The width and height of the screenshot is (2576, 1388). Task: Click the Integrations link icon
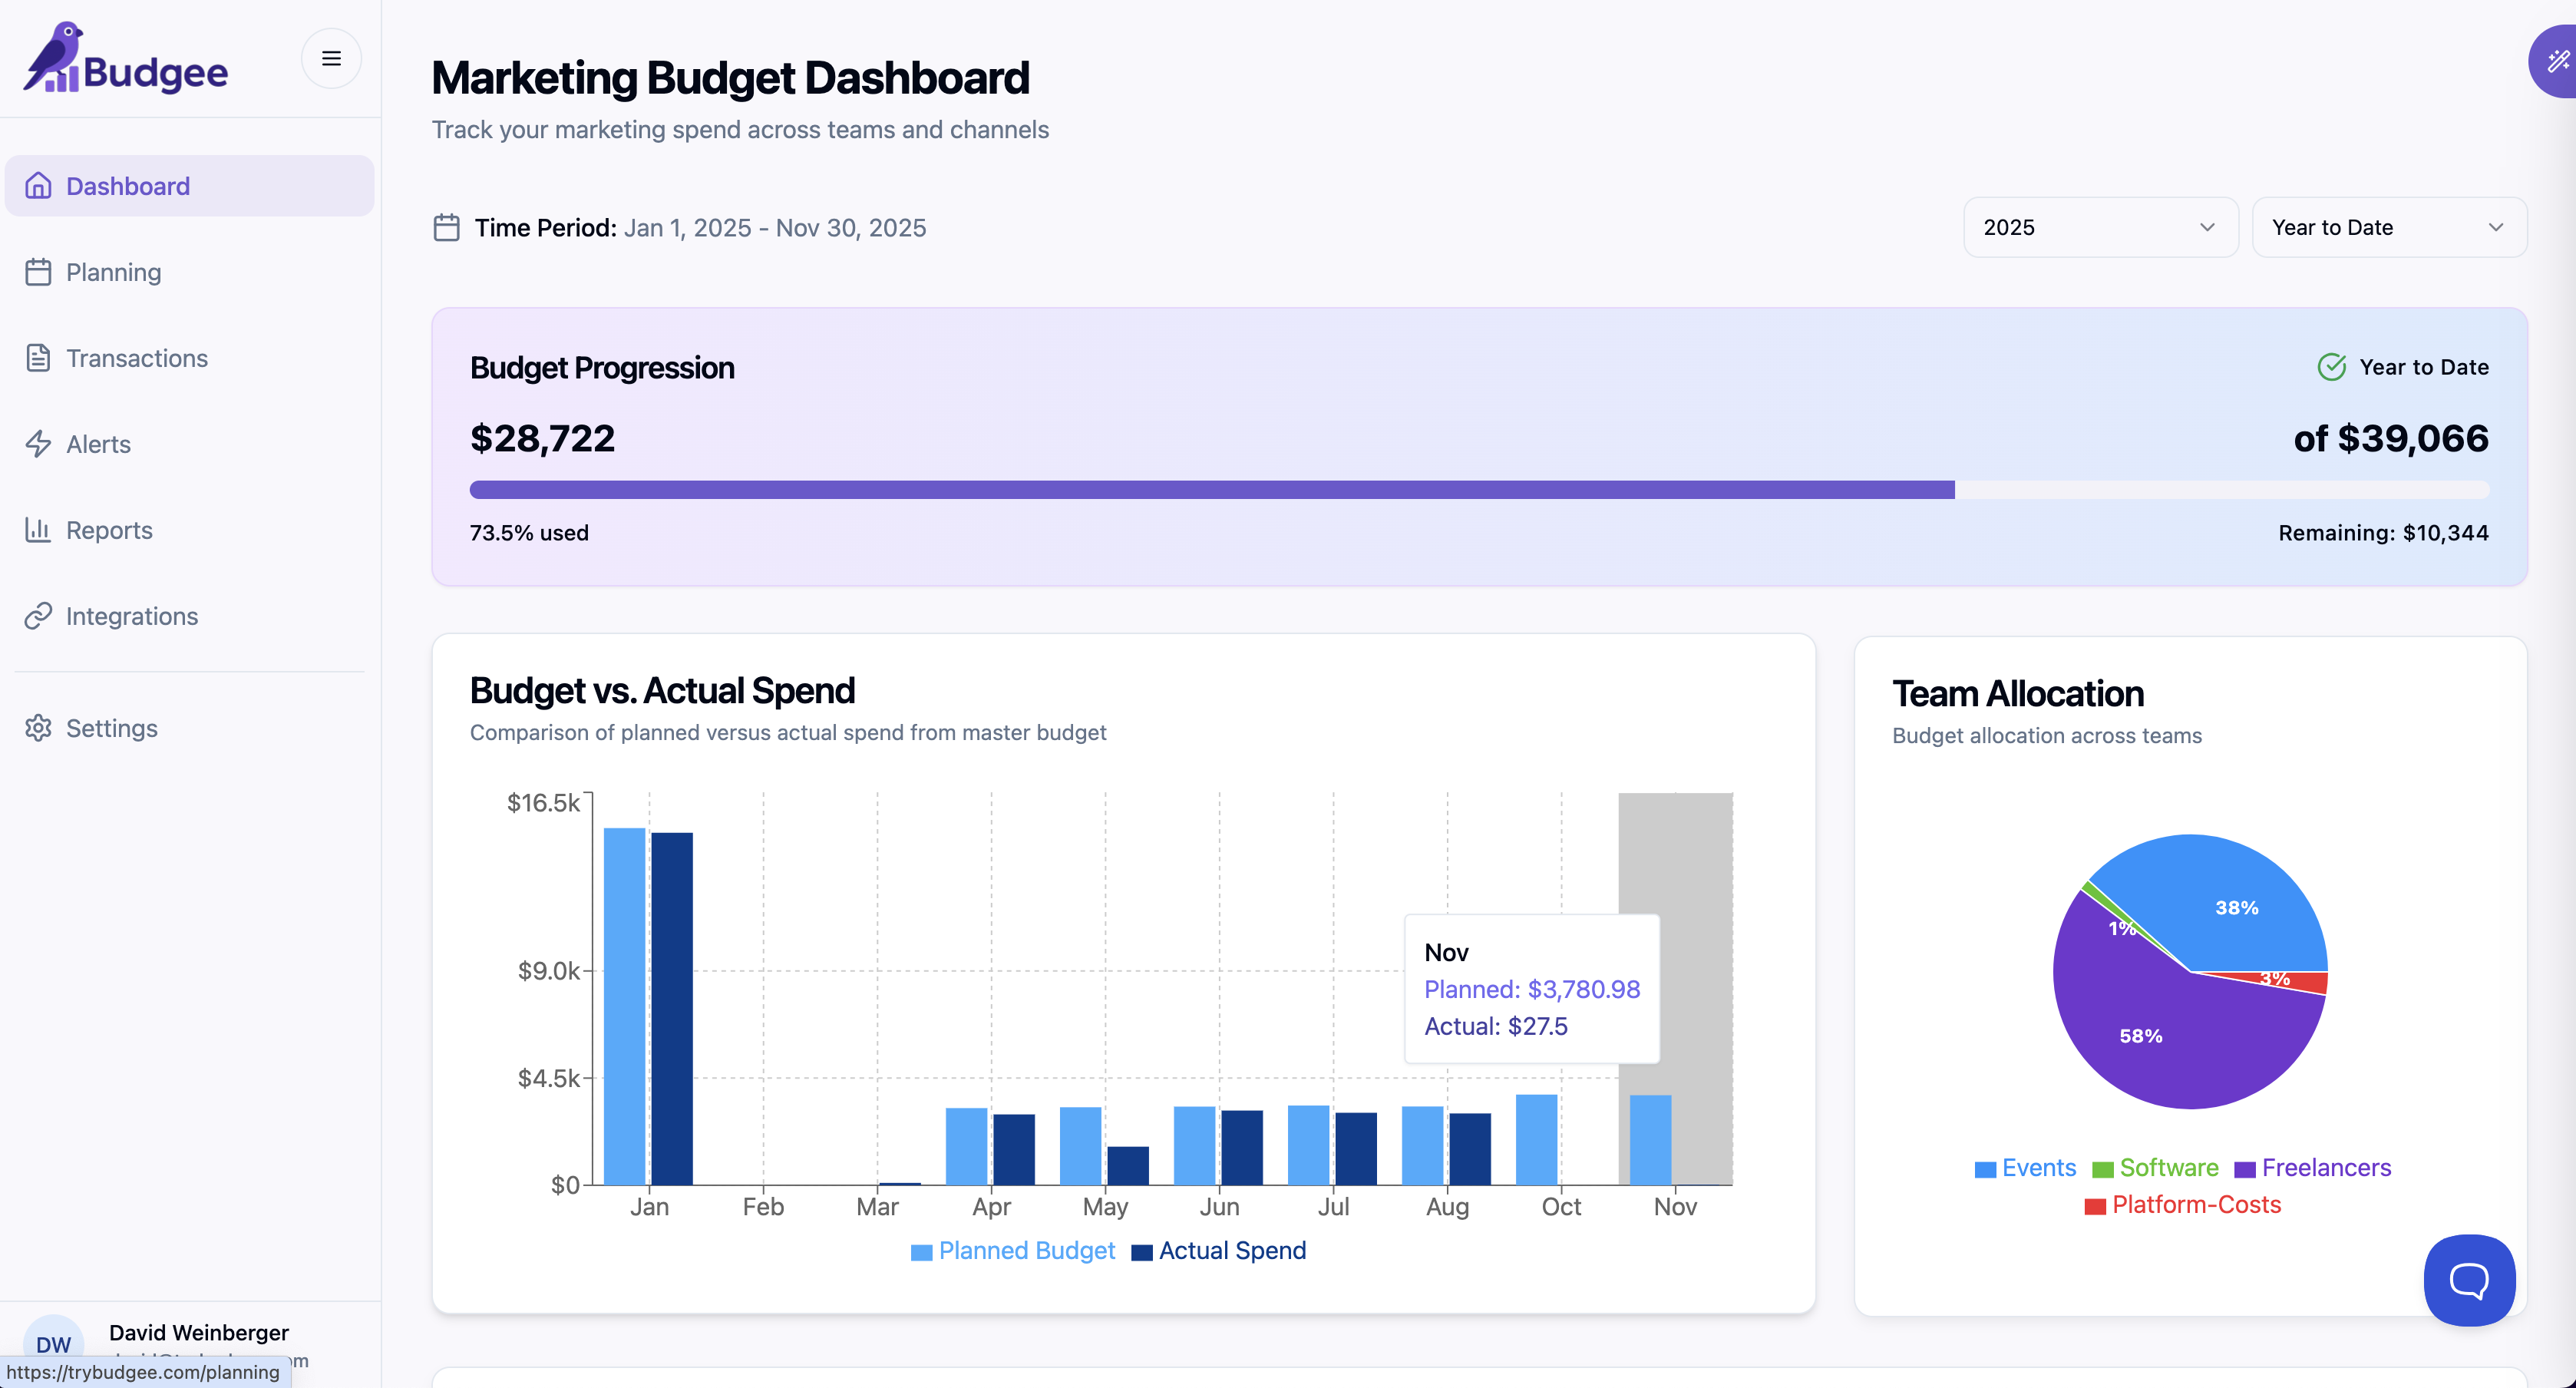38,616
